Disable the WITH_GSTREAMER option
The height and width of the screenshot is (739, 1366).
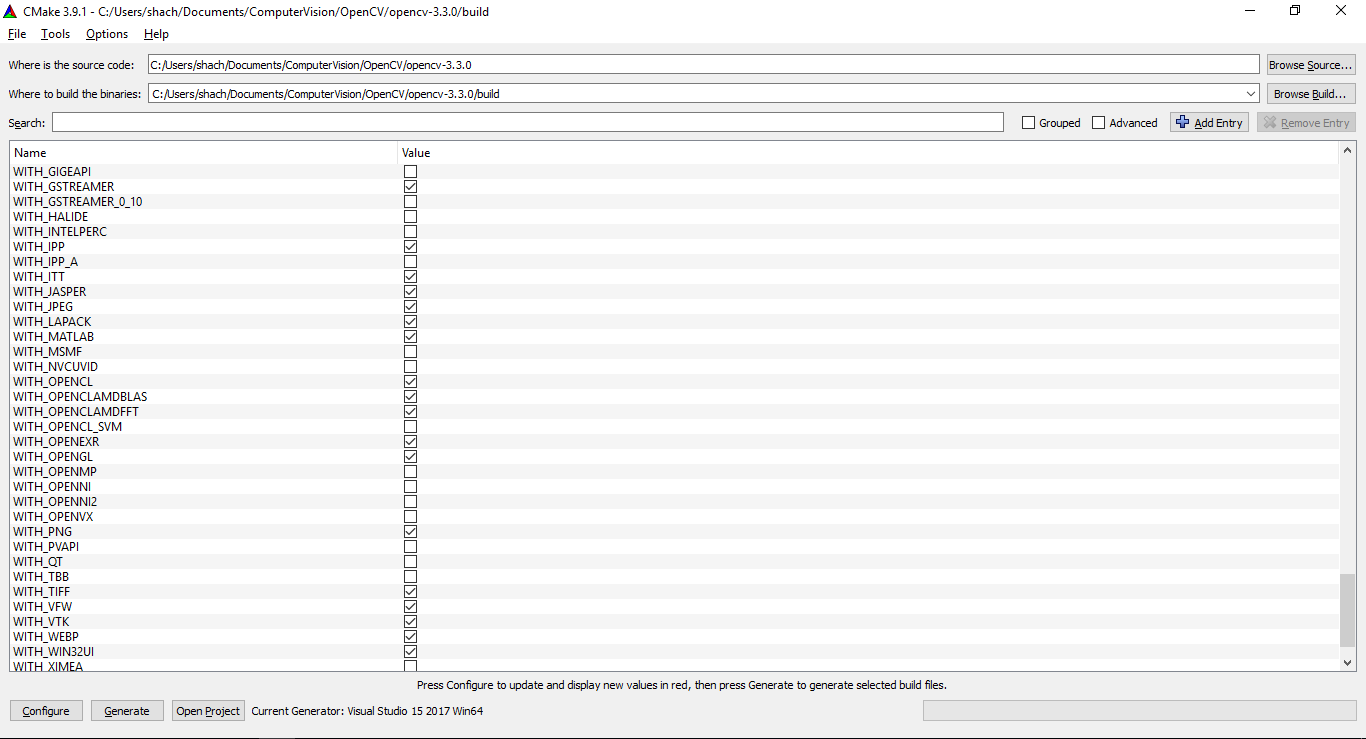click(x=410, y=186)
